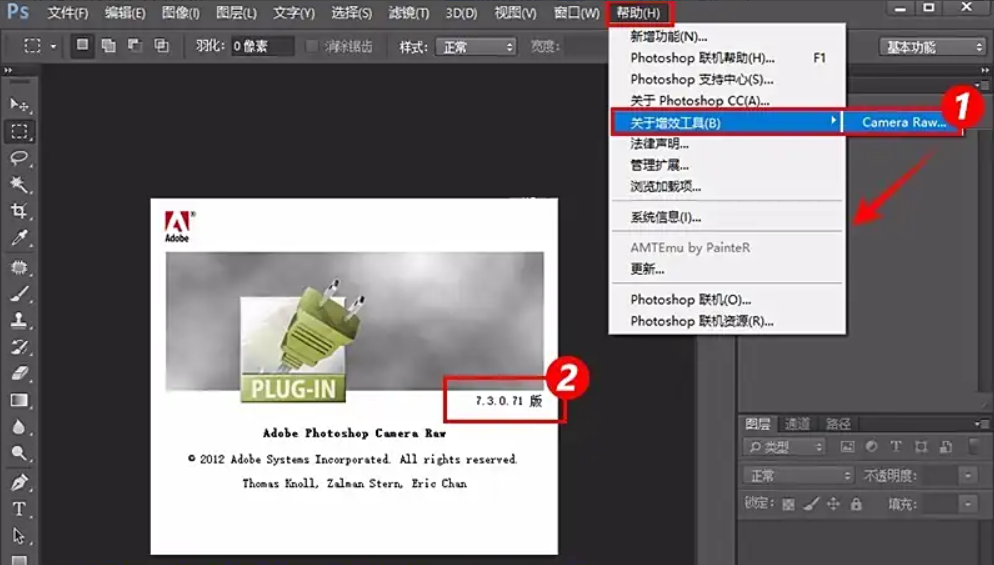Open 系统信息 from the Help menu

[665, 217]
